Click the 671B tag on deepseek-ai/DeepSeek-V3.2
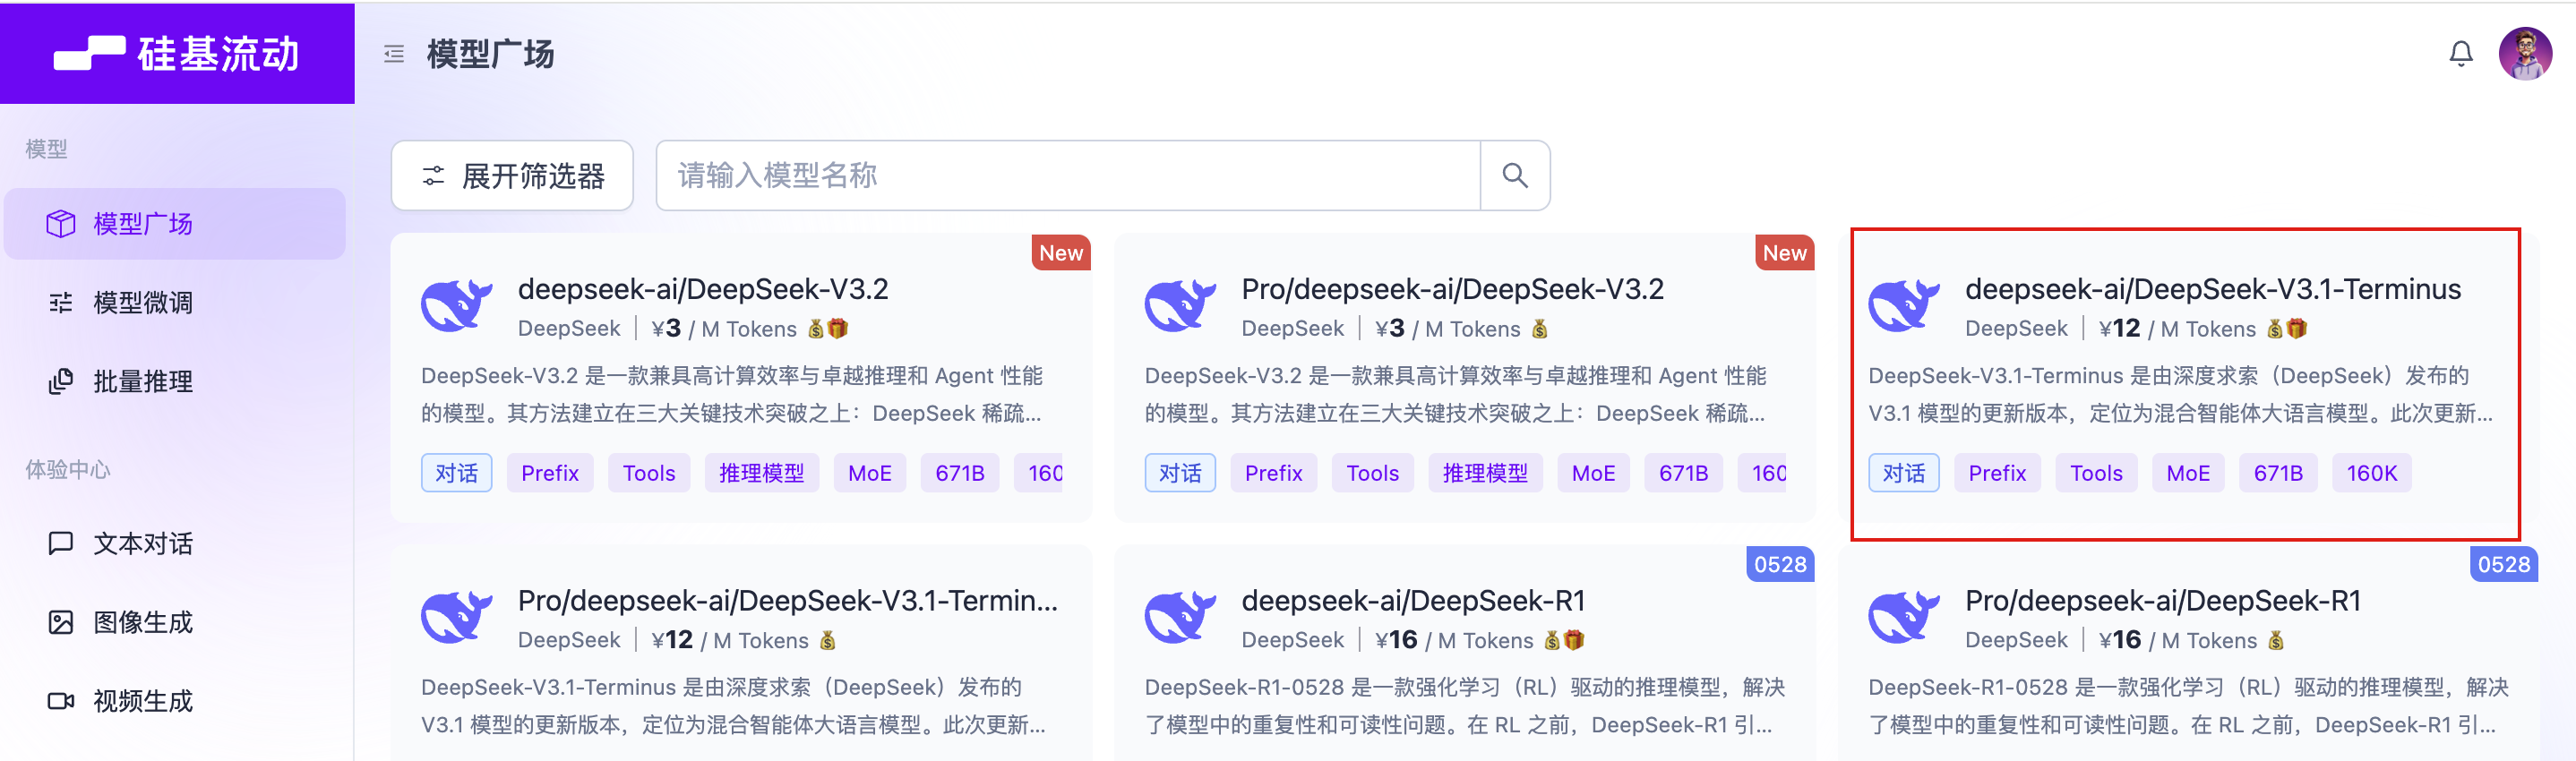This screenshot has height=761, width=2576. click(x=960, y=473)
